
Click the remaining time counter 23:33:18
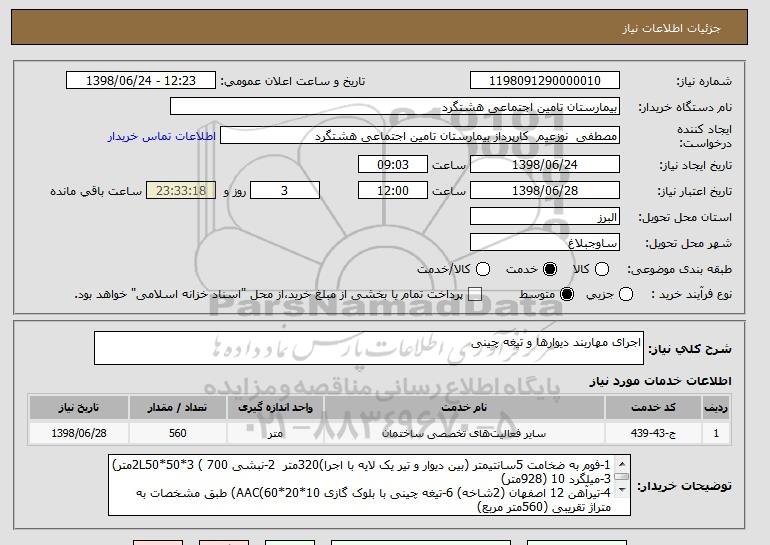click(x=181, y=191)
